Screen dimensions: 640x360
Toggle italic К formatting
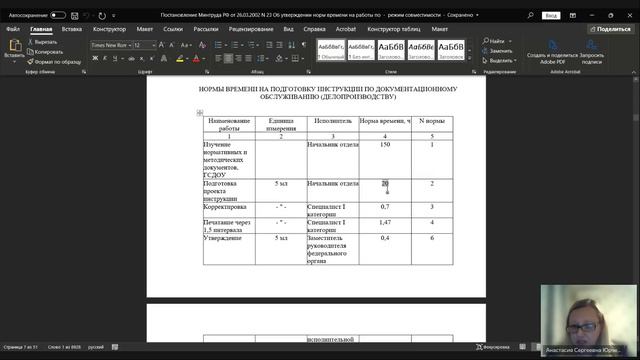tap(105, 59)
